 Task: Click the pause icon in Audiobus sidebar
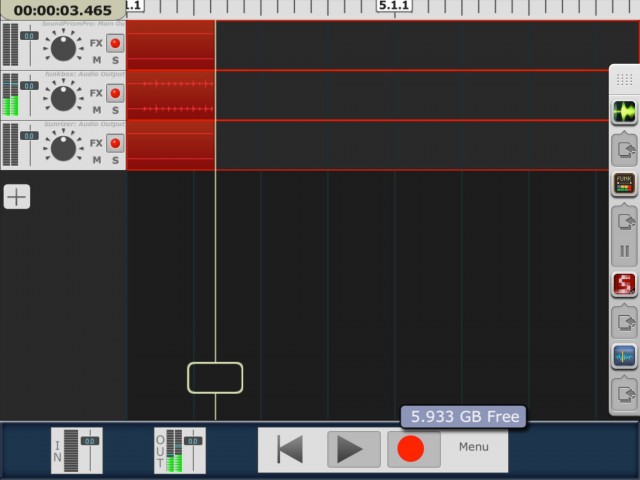(624, 251)
